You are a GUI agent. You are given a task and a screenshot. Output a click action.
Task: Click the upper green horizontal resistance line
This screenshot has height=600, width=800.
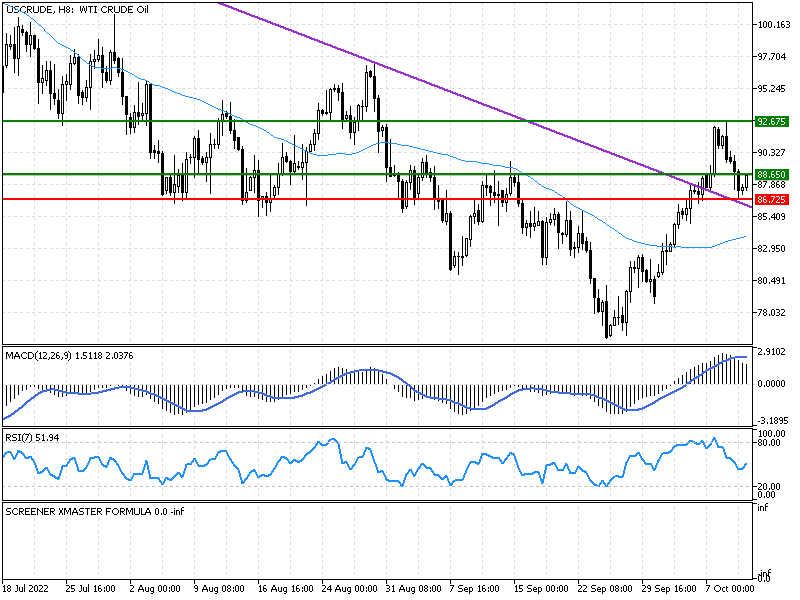(300, 121)
